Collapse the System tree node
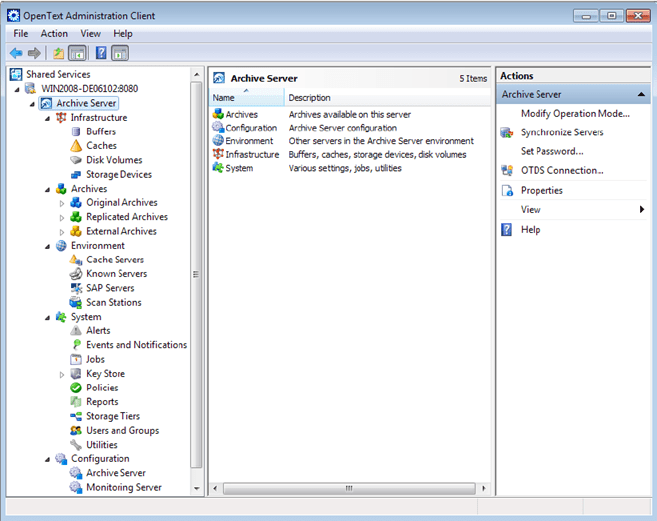Image resolution: width=657 pixels, height=521 pixels. pyautogui.click(x=47, y=318)
